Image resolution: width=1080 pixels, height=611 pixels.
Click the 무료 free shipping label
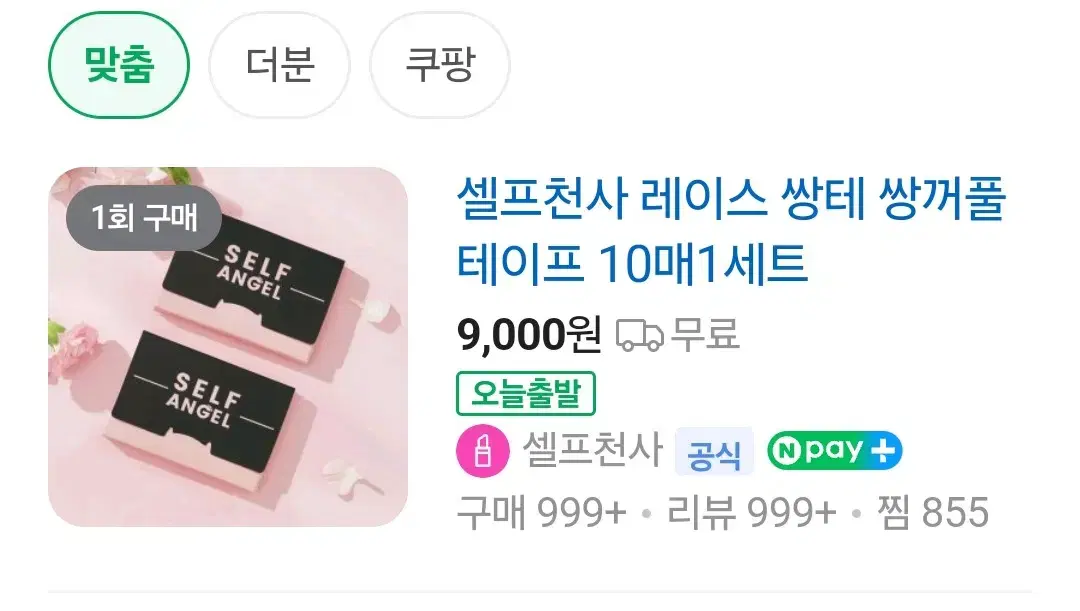(x=705, y=334)
